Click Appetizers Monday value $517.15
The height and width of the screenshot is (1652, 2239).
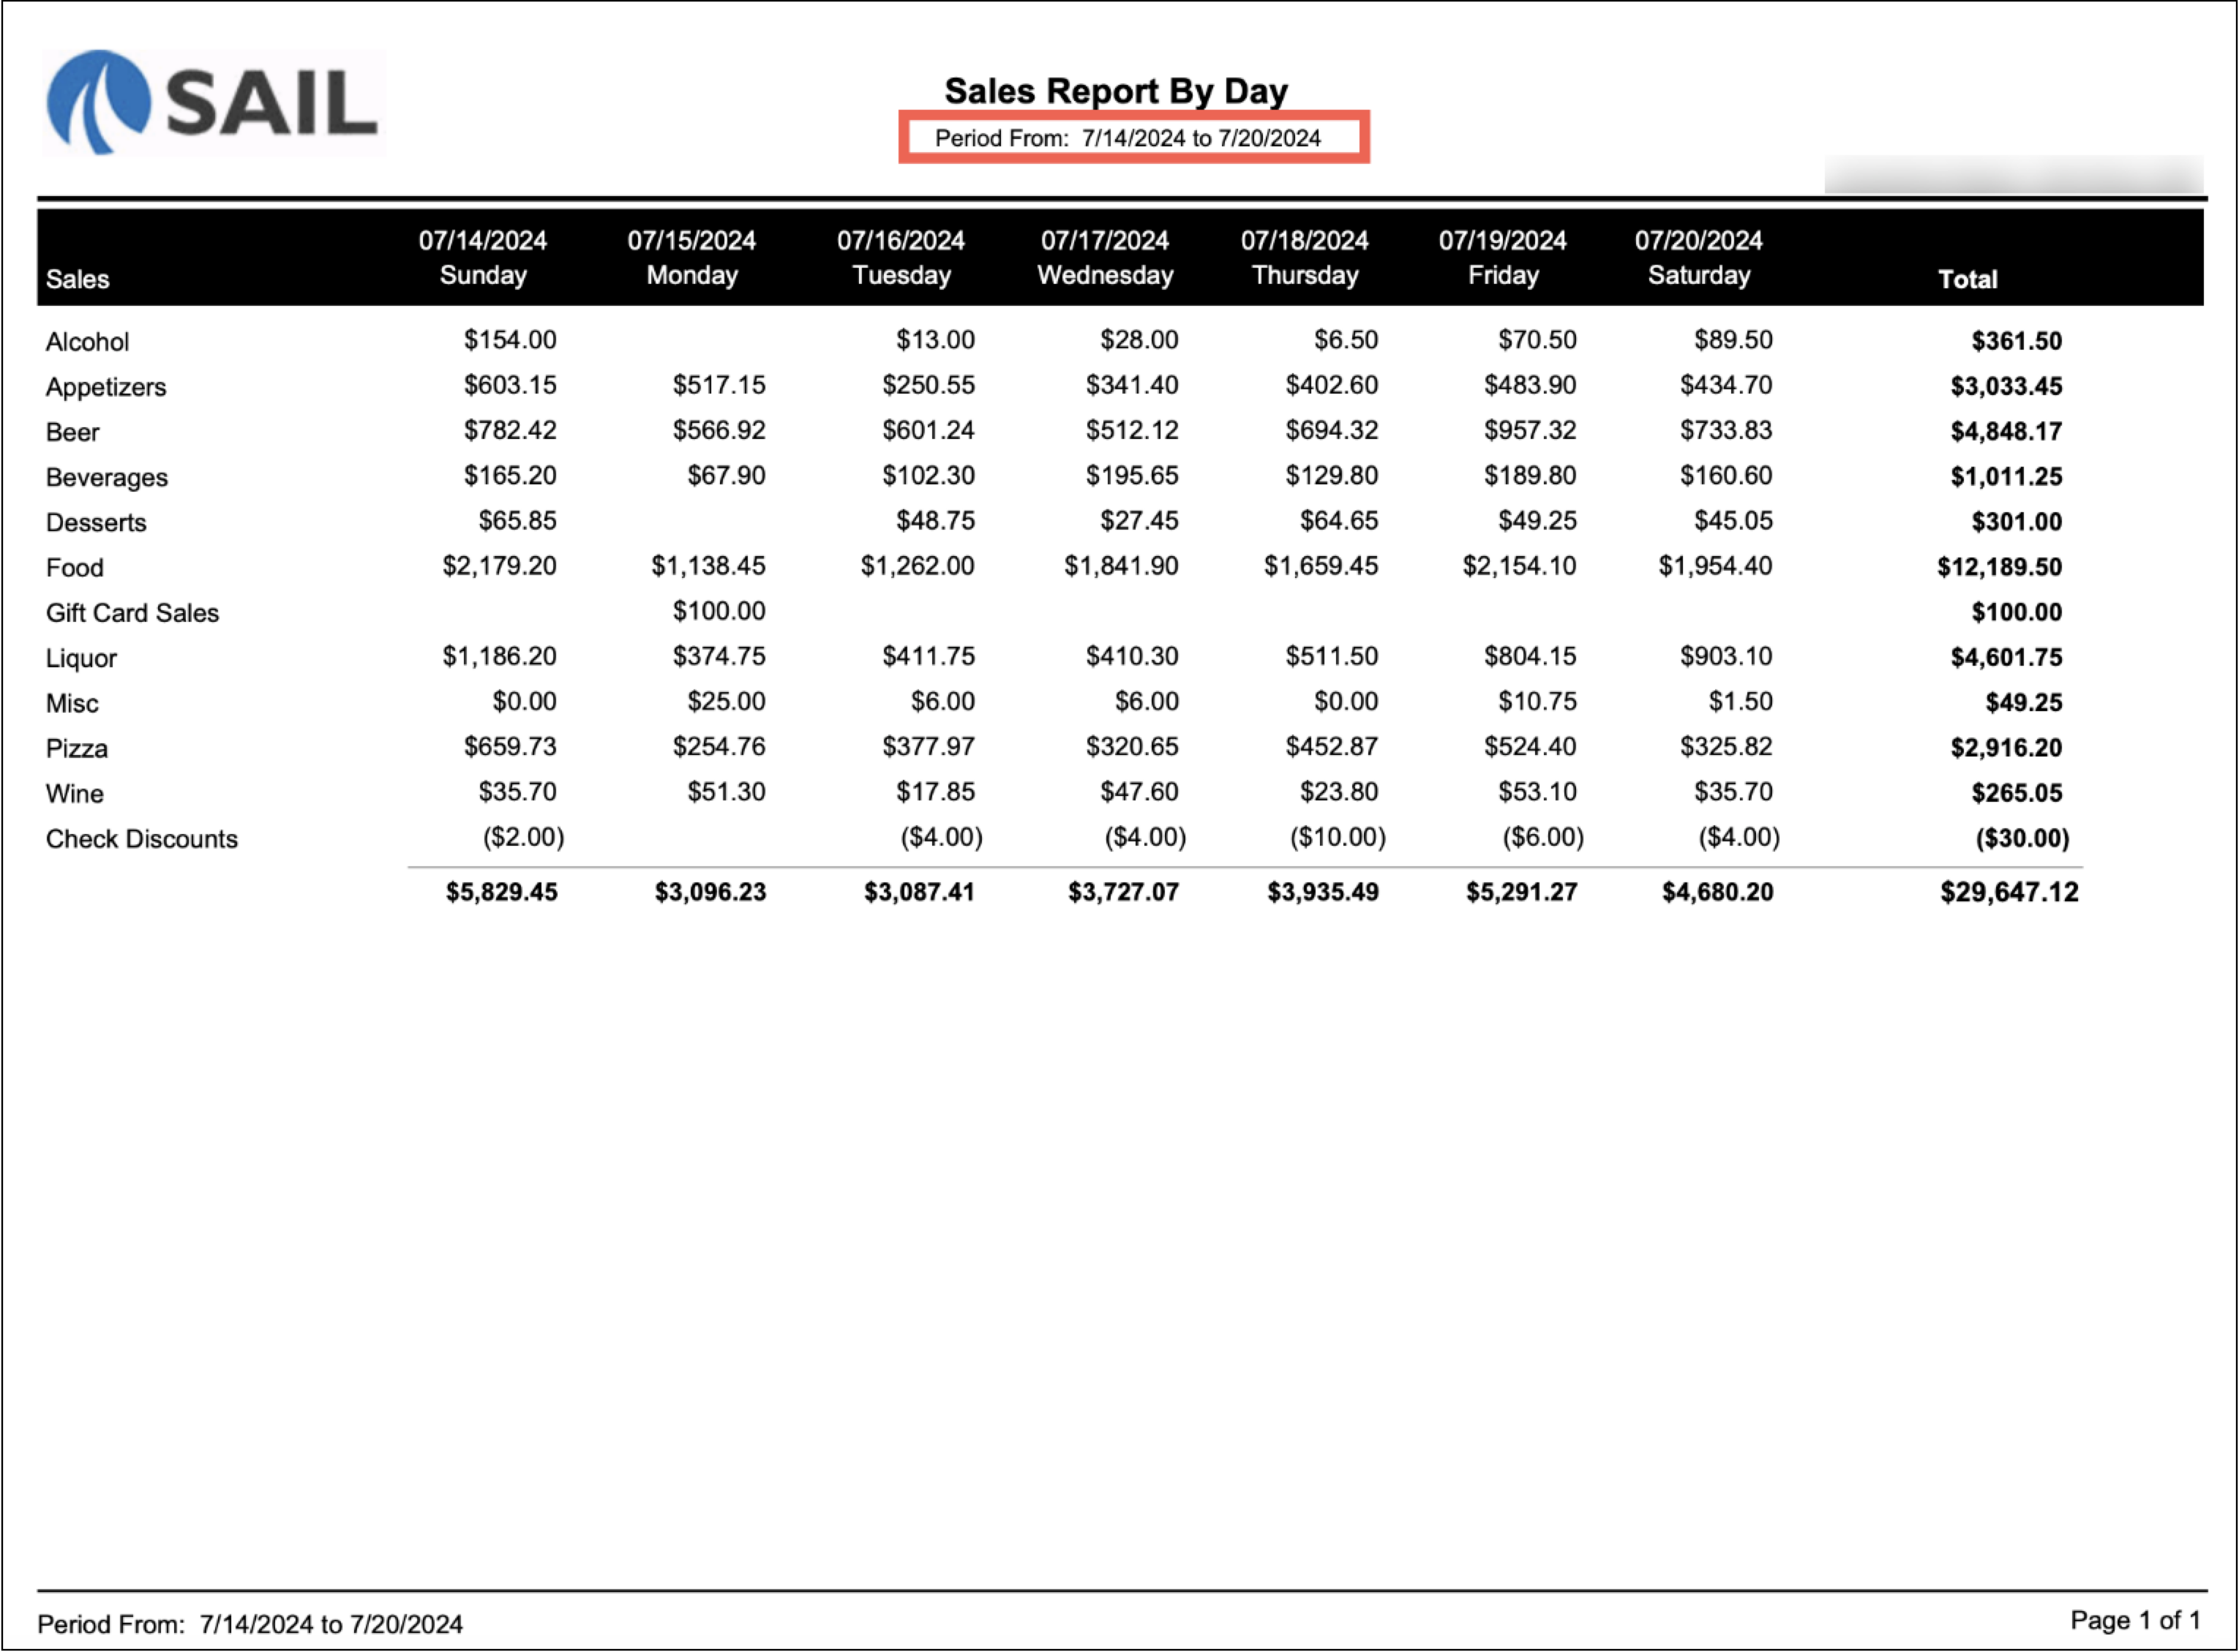[x=719, y=385]
